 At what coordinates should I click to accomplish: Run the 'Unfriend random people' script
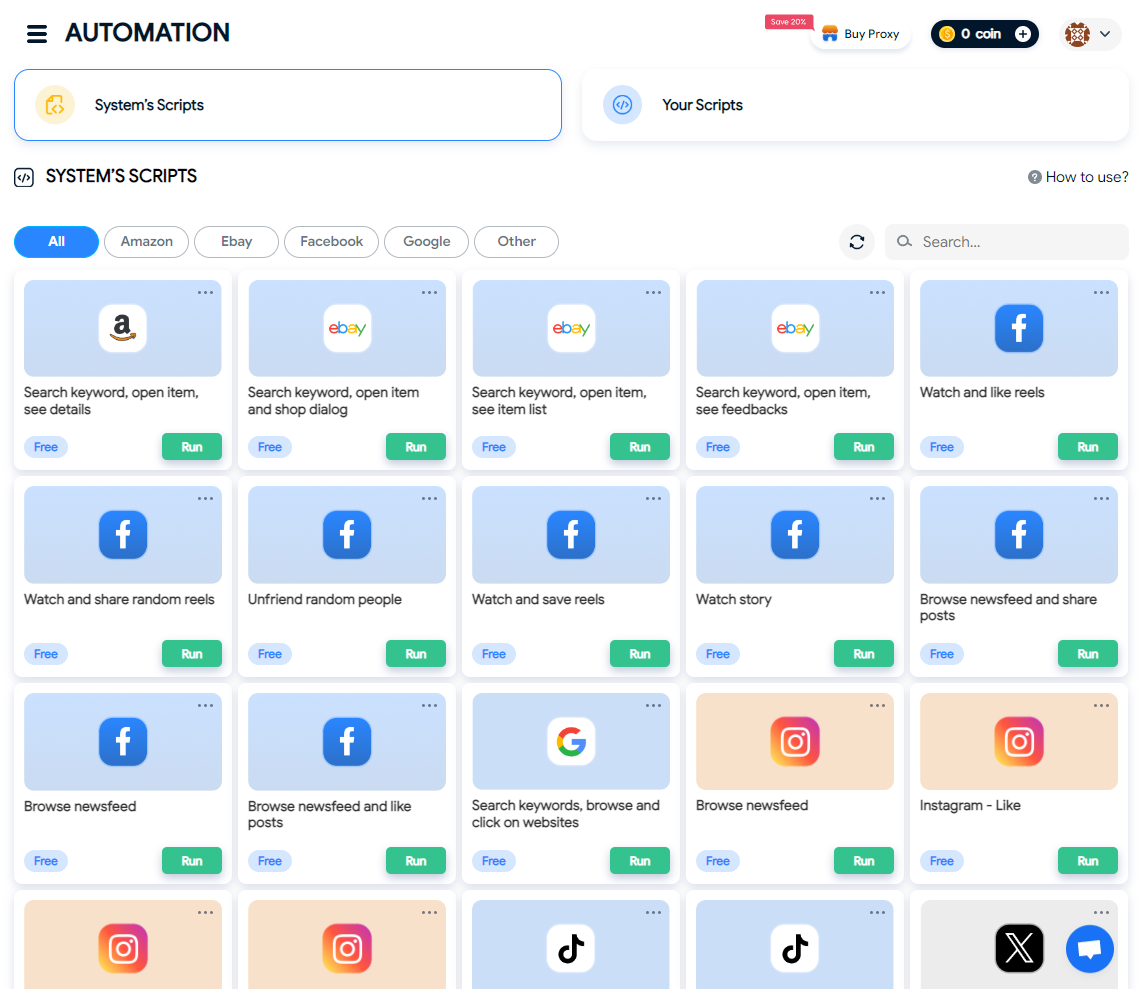[x=416, y=654]
